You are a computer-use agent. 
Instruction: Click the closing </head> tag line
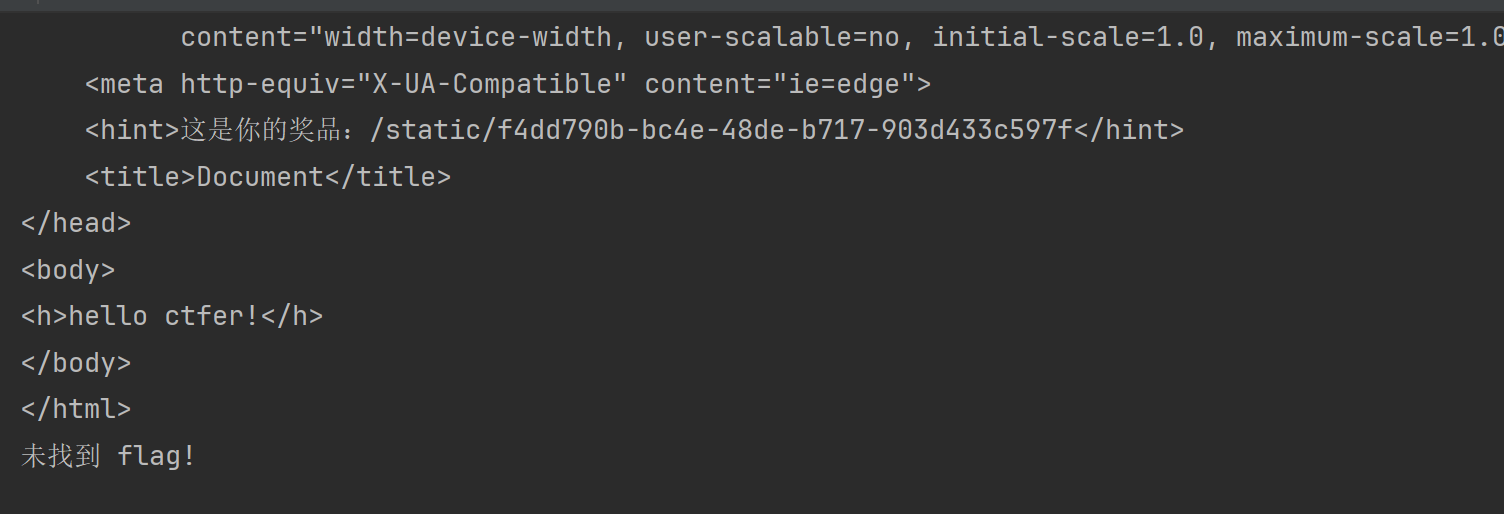(x=76, y=223)
